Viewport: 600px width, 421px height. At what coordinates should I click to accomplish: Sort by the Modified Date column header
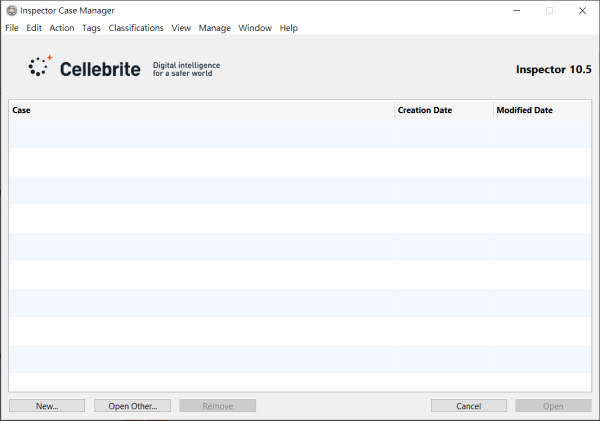[x=542, y=110]
